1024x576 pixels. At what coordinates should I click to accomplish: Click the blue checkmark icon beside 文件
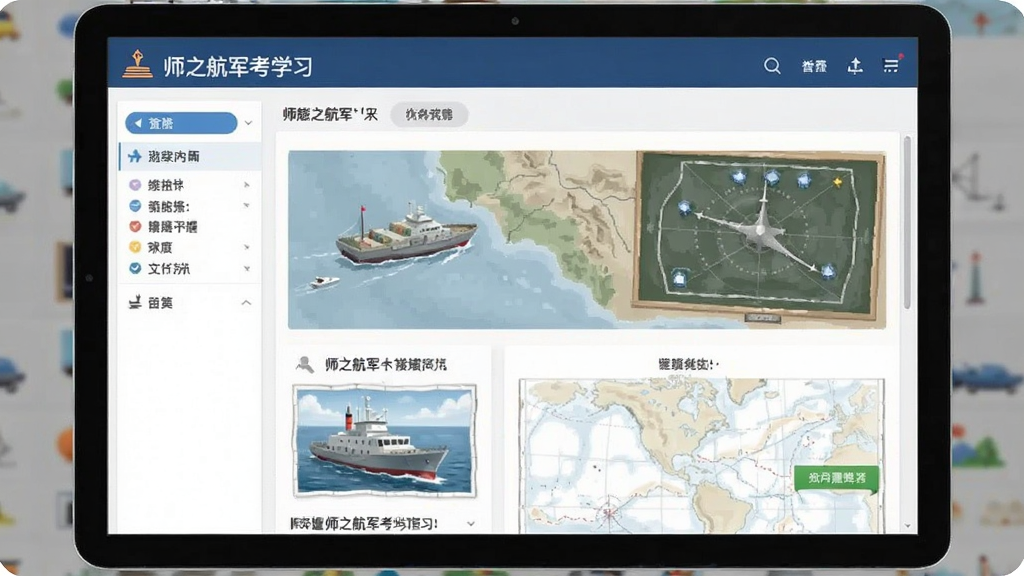tap(135, 268)
